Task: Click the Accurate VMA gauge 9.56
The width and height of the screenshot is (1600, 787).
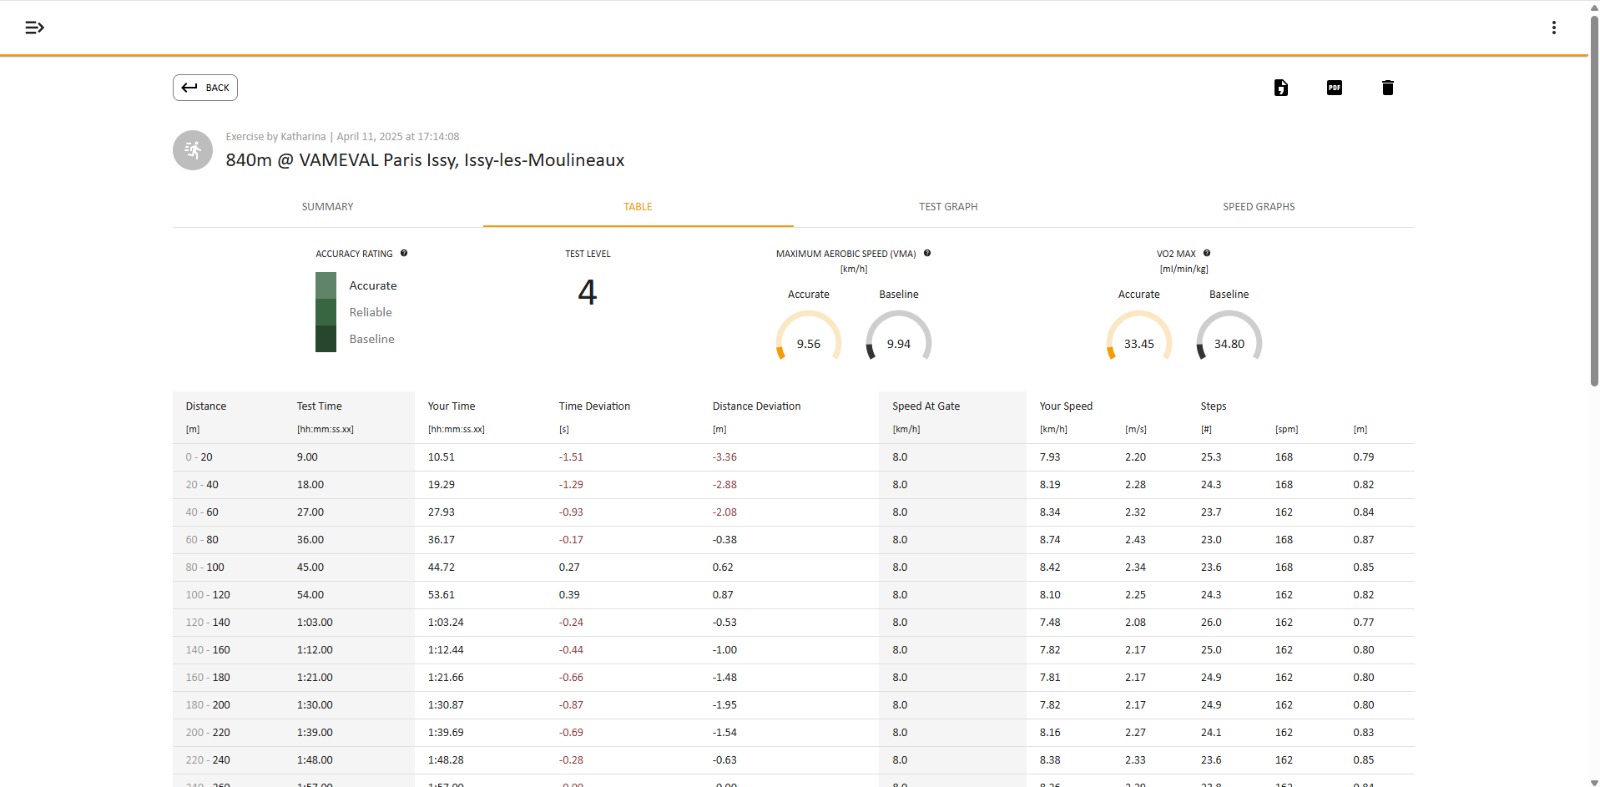Action: [808, 337]
